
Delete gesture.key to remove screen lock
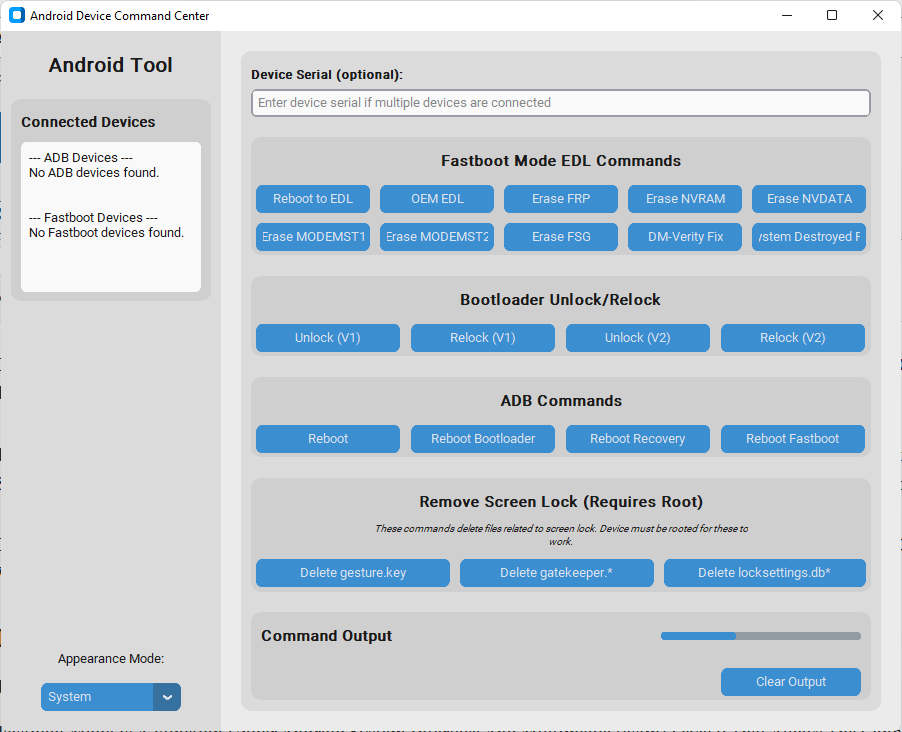click(352, 573)
